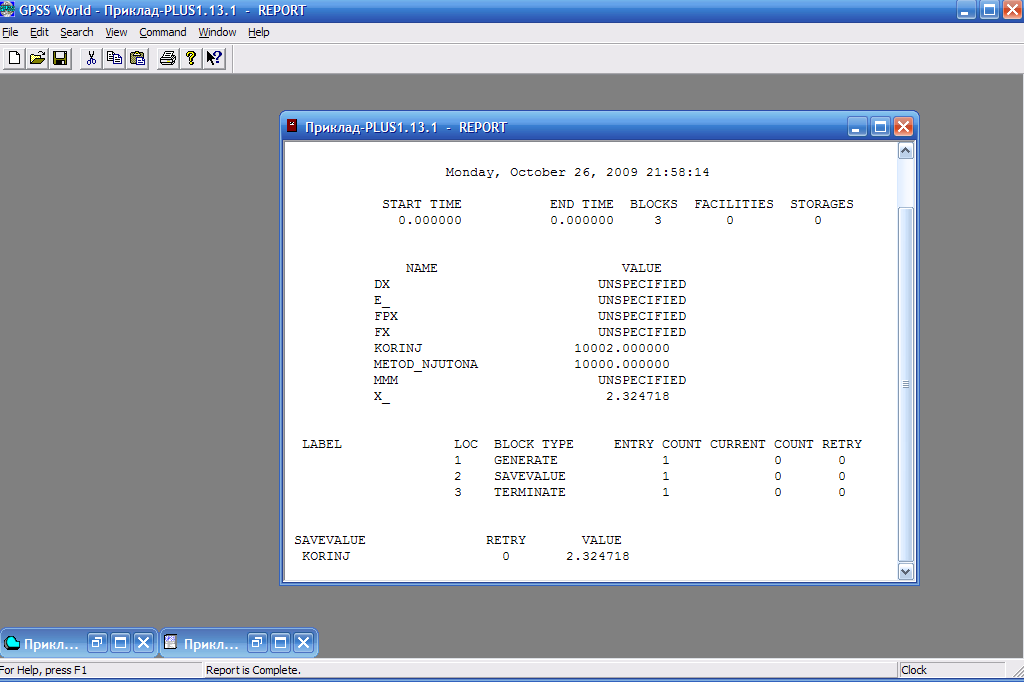Open a file with the folder icon
This screenshot has width=1024, height=682.
[x=37, y=58]
